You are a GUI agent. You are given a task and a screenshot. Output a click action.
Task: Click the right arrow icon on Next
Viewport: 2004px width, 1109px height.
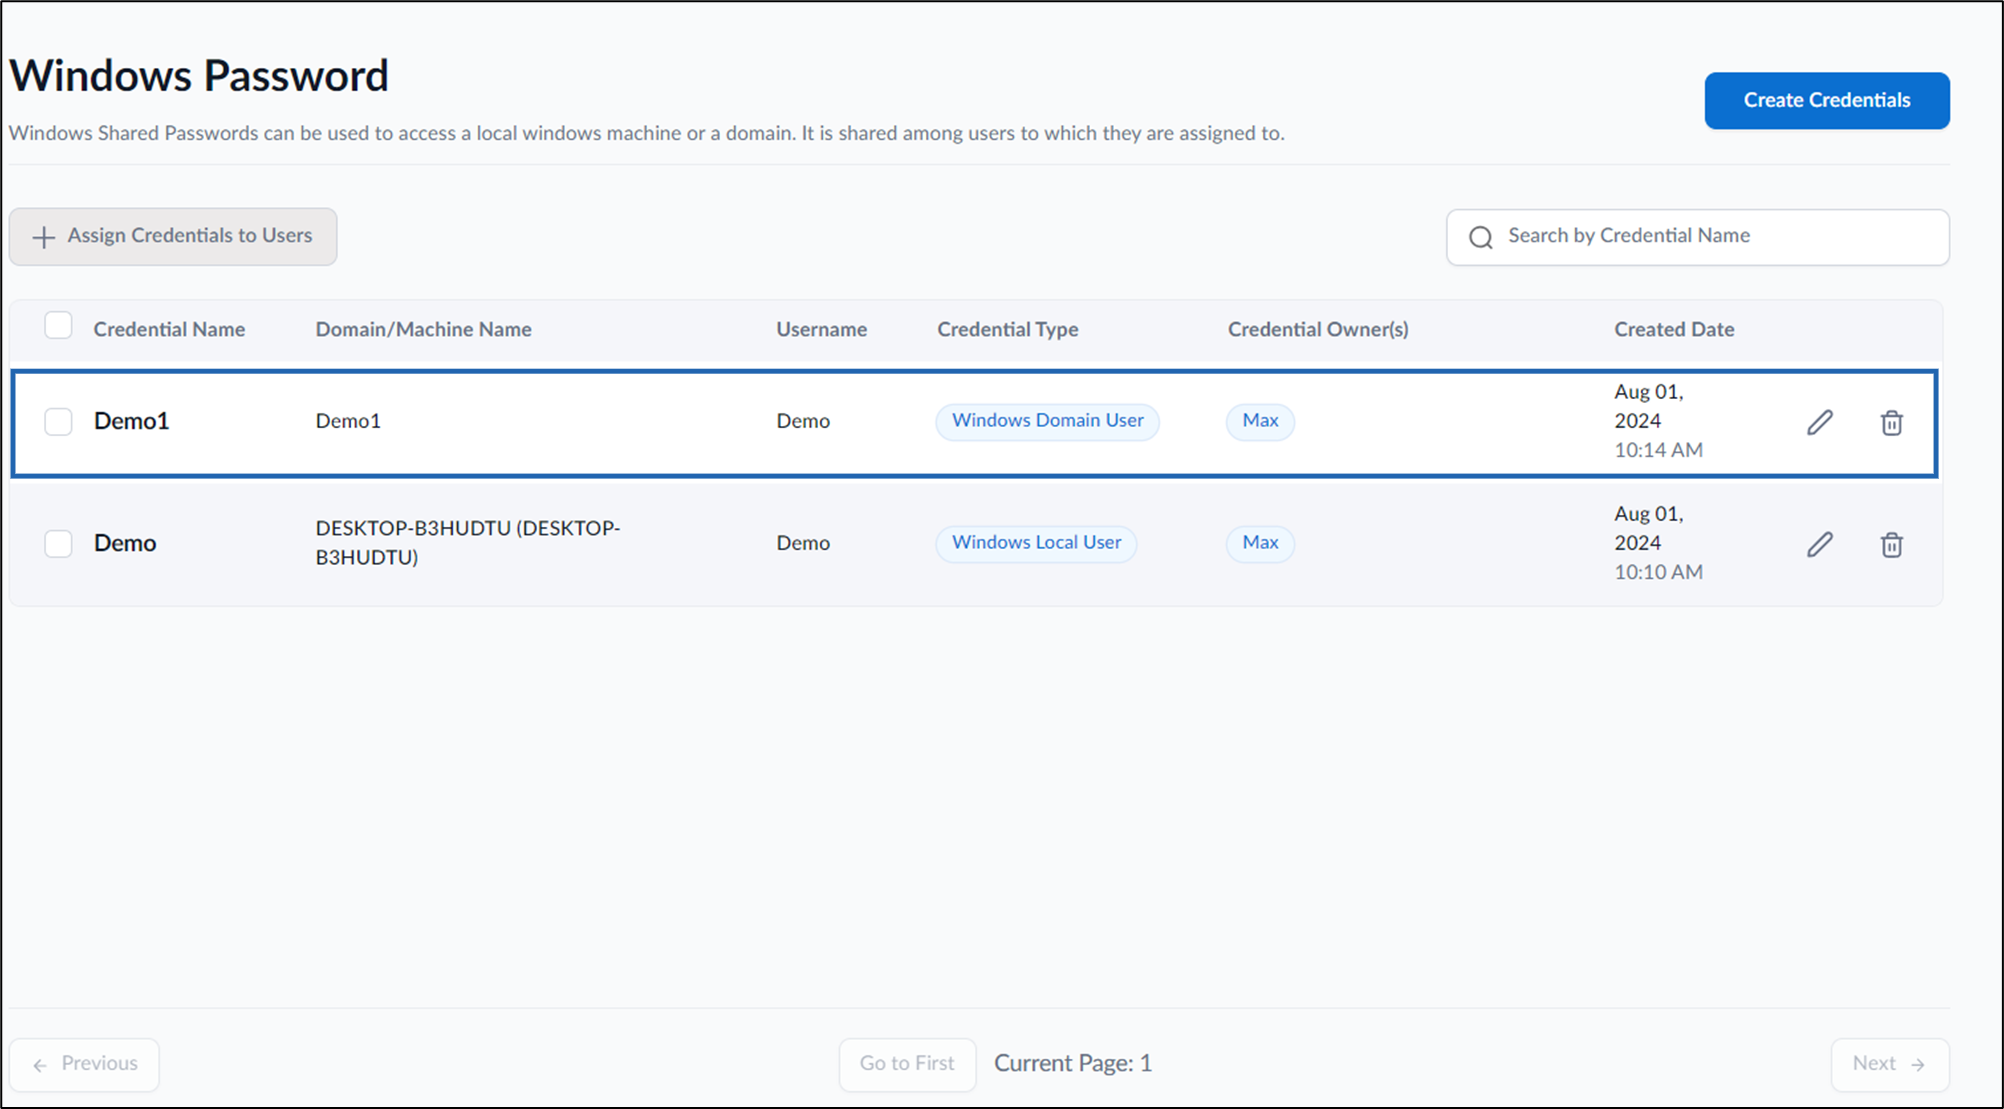coord(1918,1065)
